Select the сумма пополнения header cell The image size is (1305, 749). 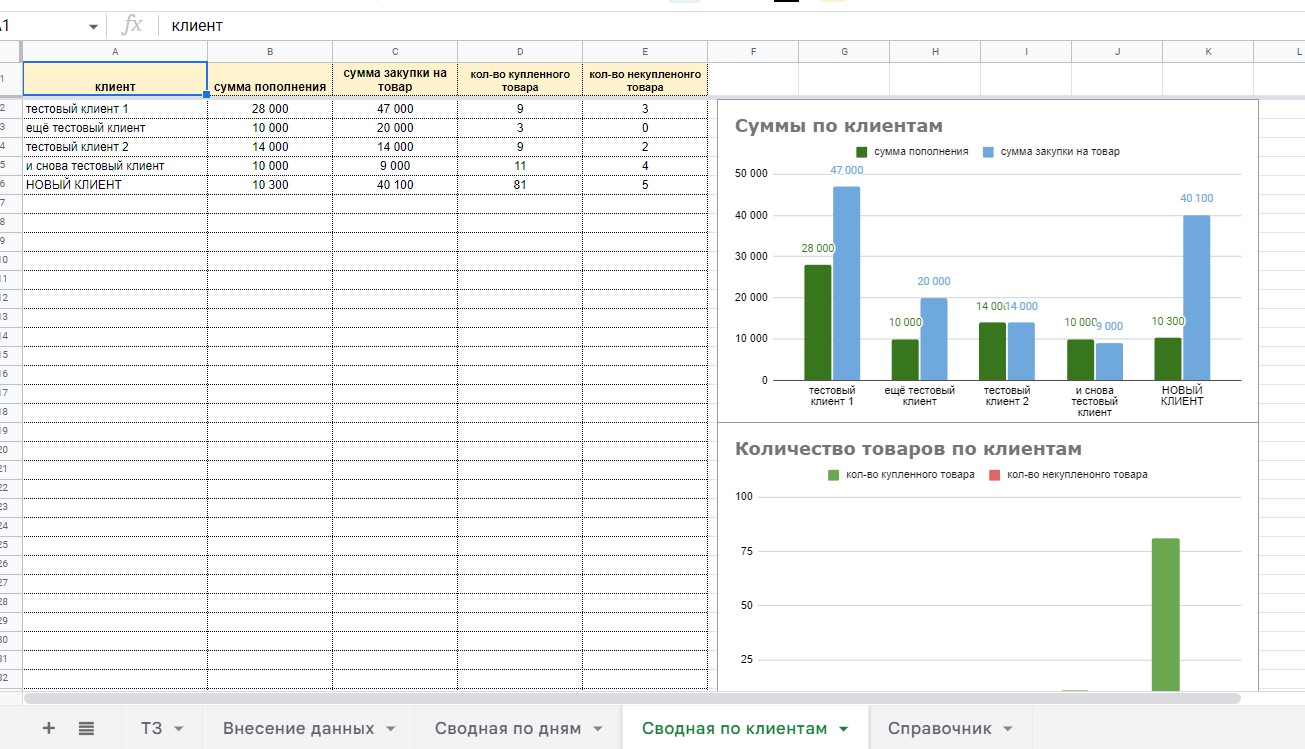point(270,80)
